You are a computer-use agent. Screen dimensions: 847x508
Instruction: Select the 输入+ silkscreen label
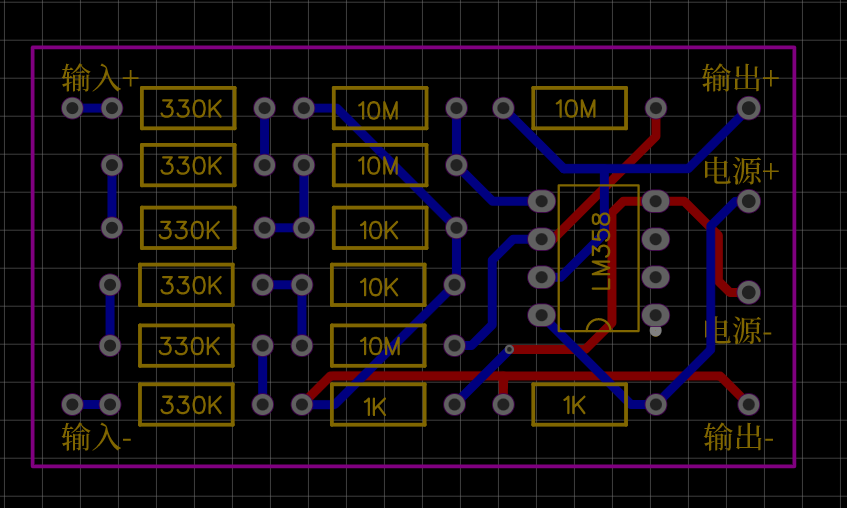(x=100, y=78)
